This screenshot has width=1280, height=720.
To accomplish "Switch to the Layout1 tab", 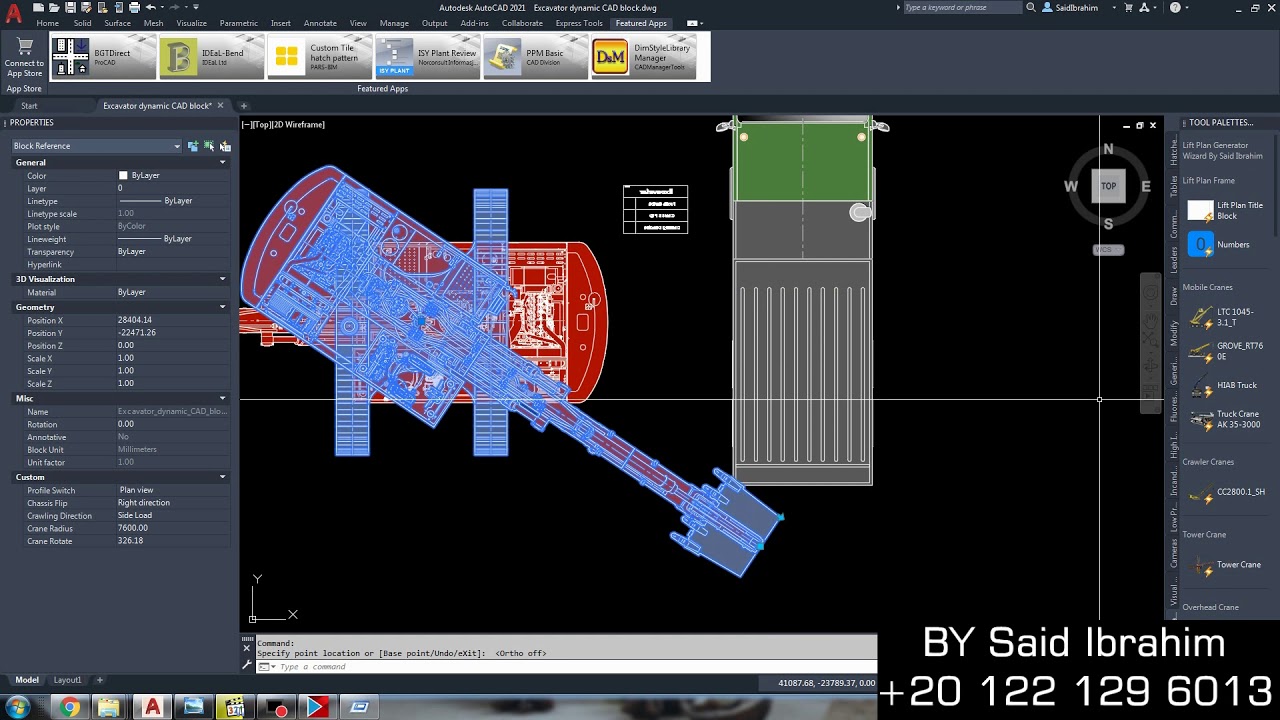I will tap(67, 680).
